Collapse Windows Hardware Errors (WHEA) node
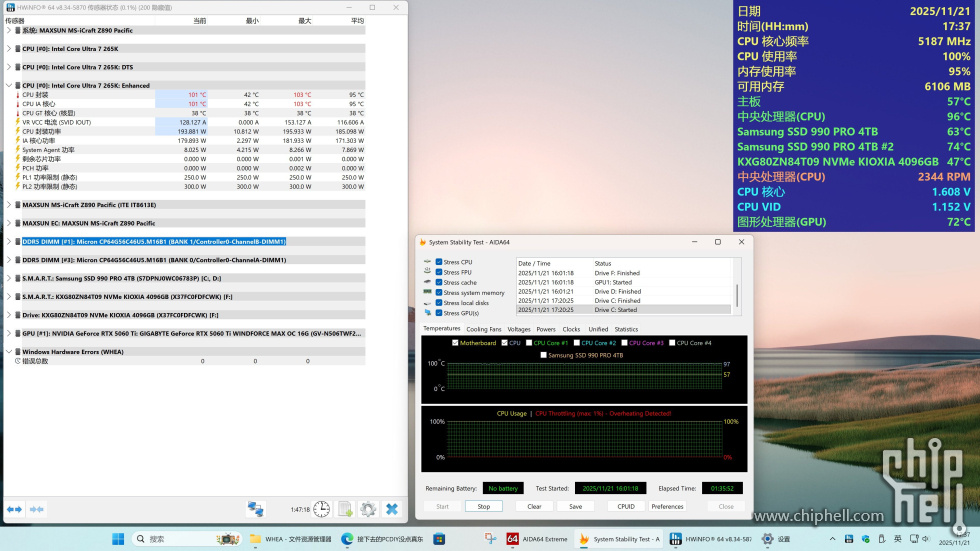 click(9, 352)
